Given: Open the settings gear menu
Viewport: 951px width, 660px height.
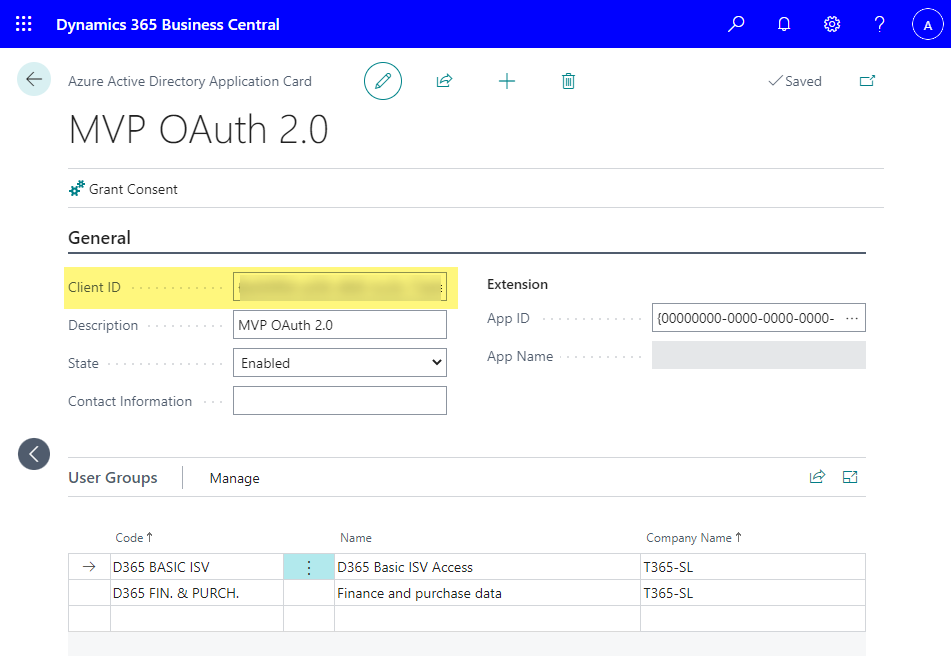Looking at the screenshot, I should click(x=832, y=24).
